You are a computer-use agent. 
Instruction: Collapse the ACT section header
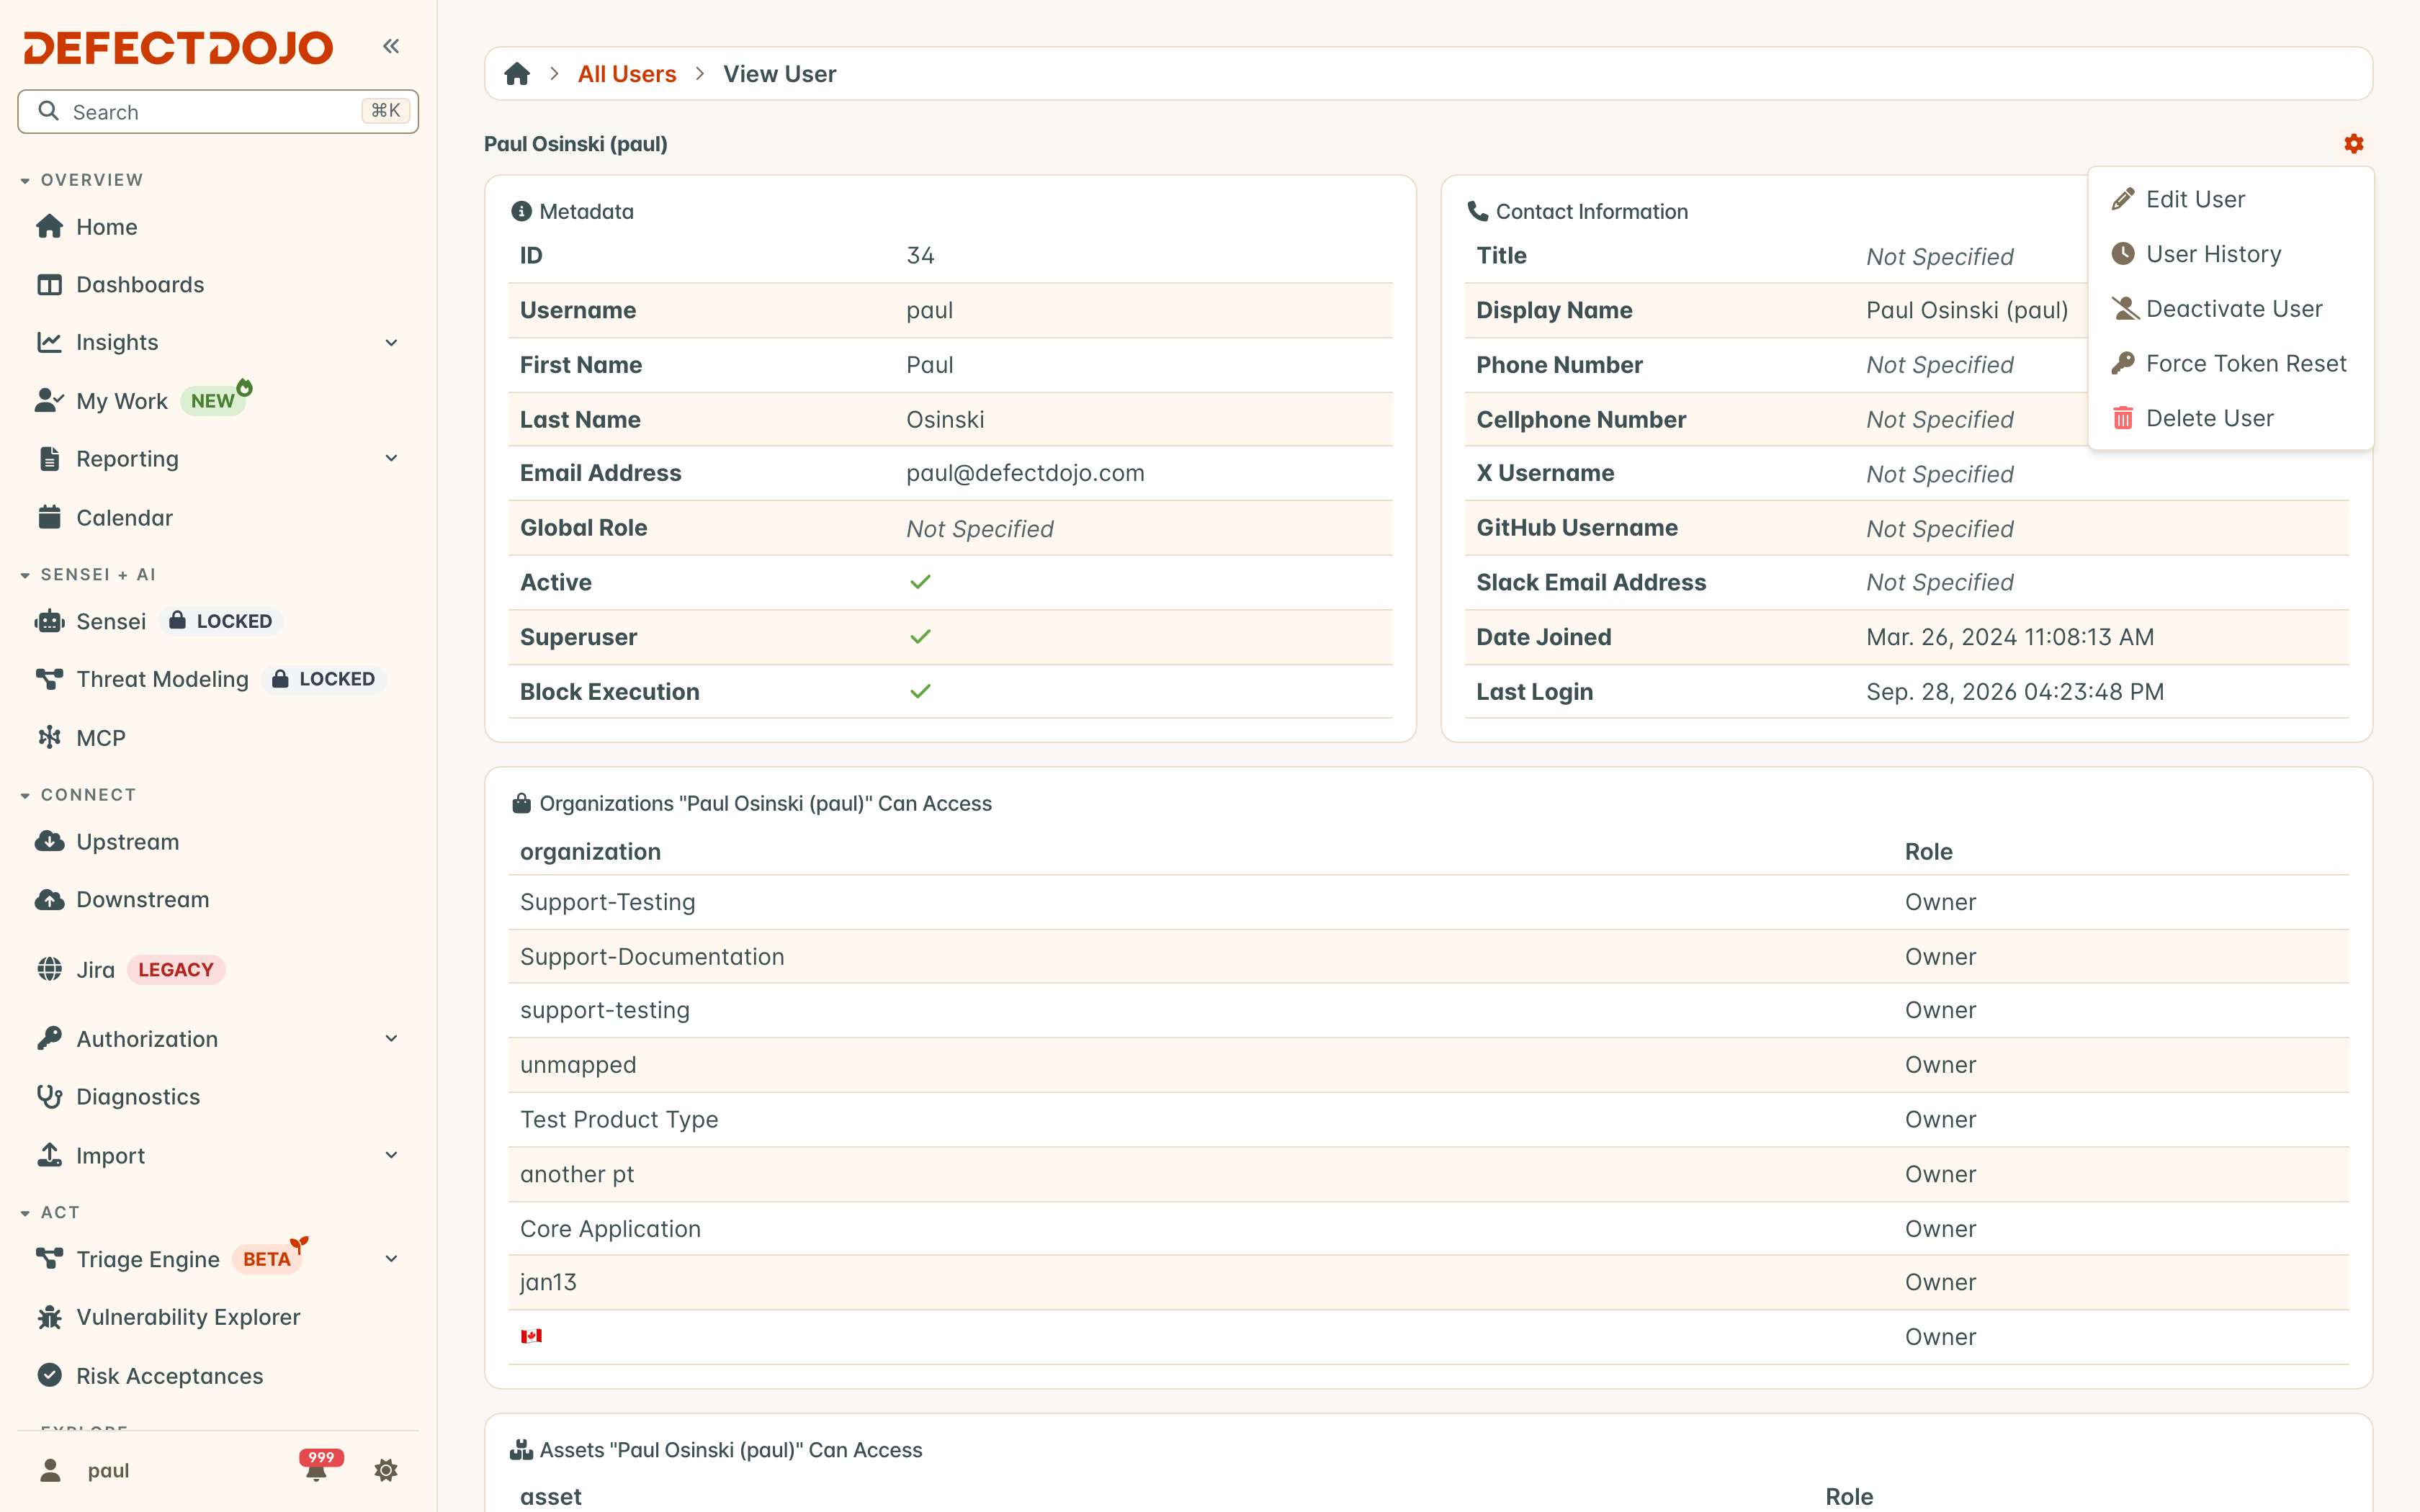tap(50, 1212)
